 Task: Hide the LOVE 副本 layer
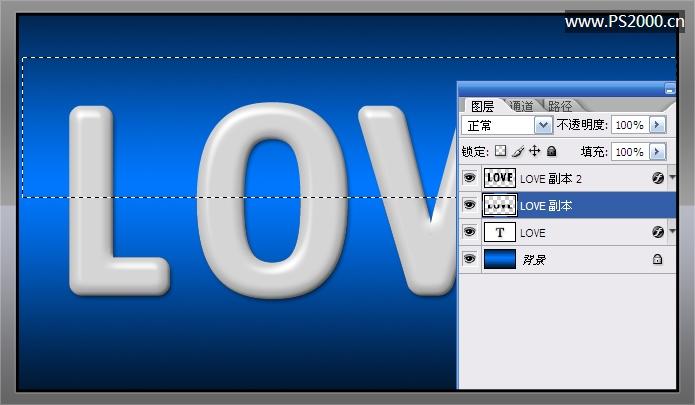point(469,205)
